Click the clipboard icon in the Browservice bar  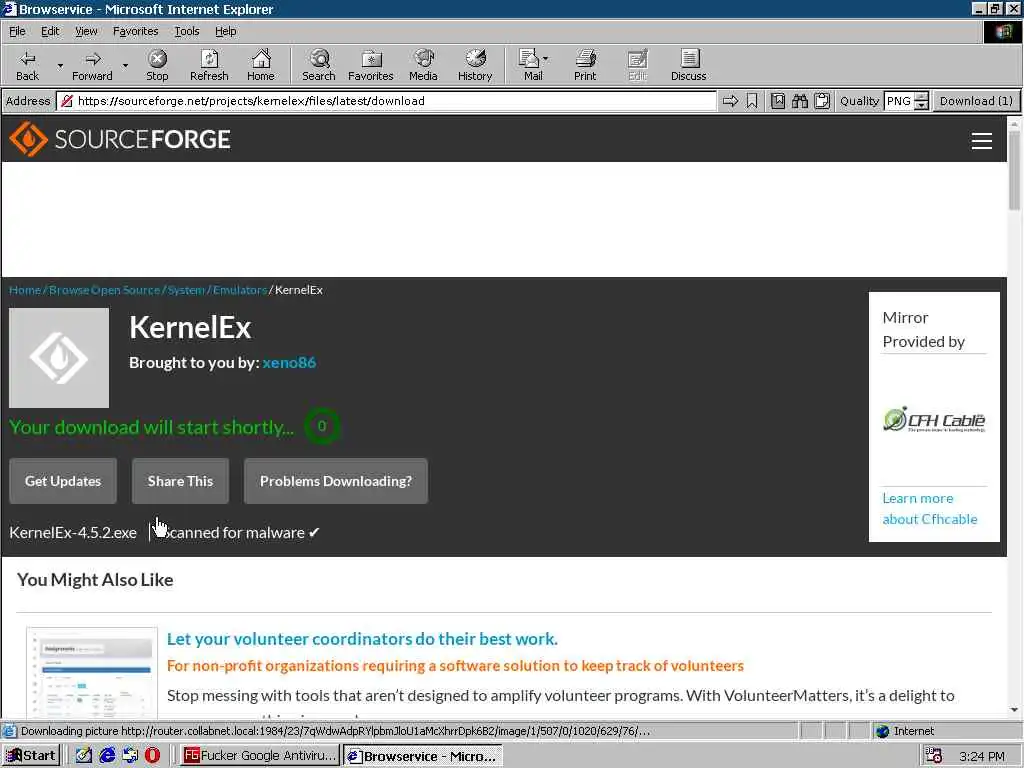(822, 101)
